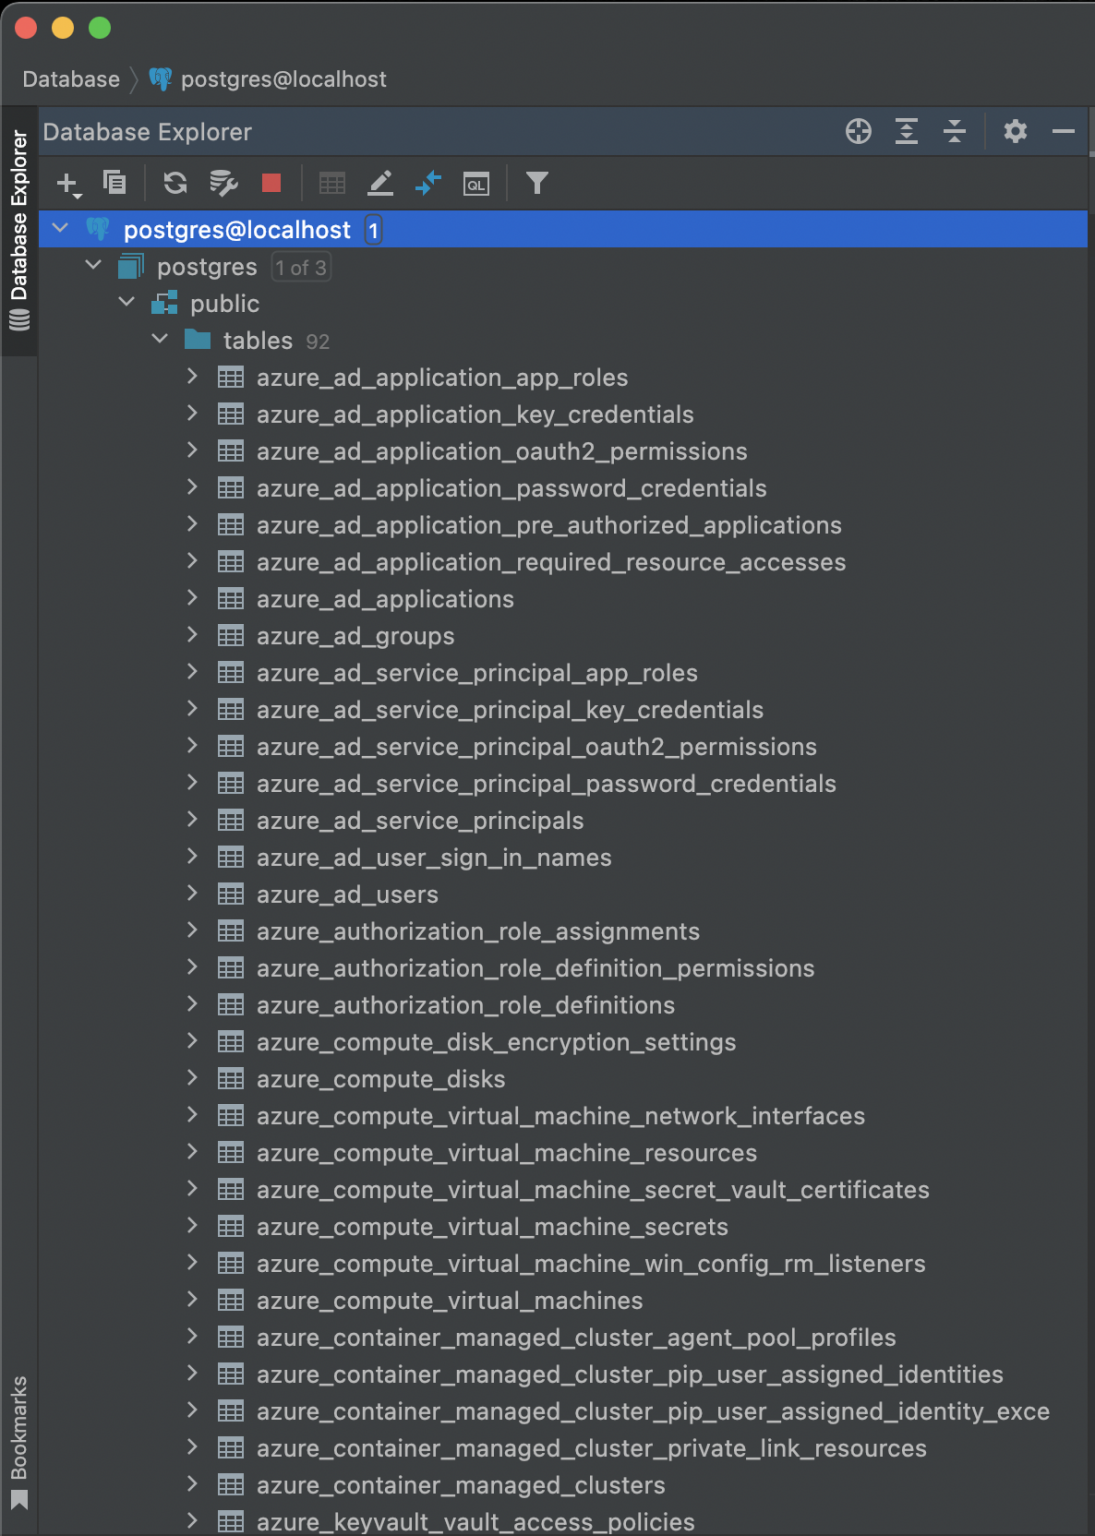Click the Database breadcrumb item
The height and width of the screenshot is (1536, 1095).
tap(70, 79)
